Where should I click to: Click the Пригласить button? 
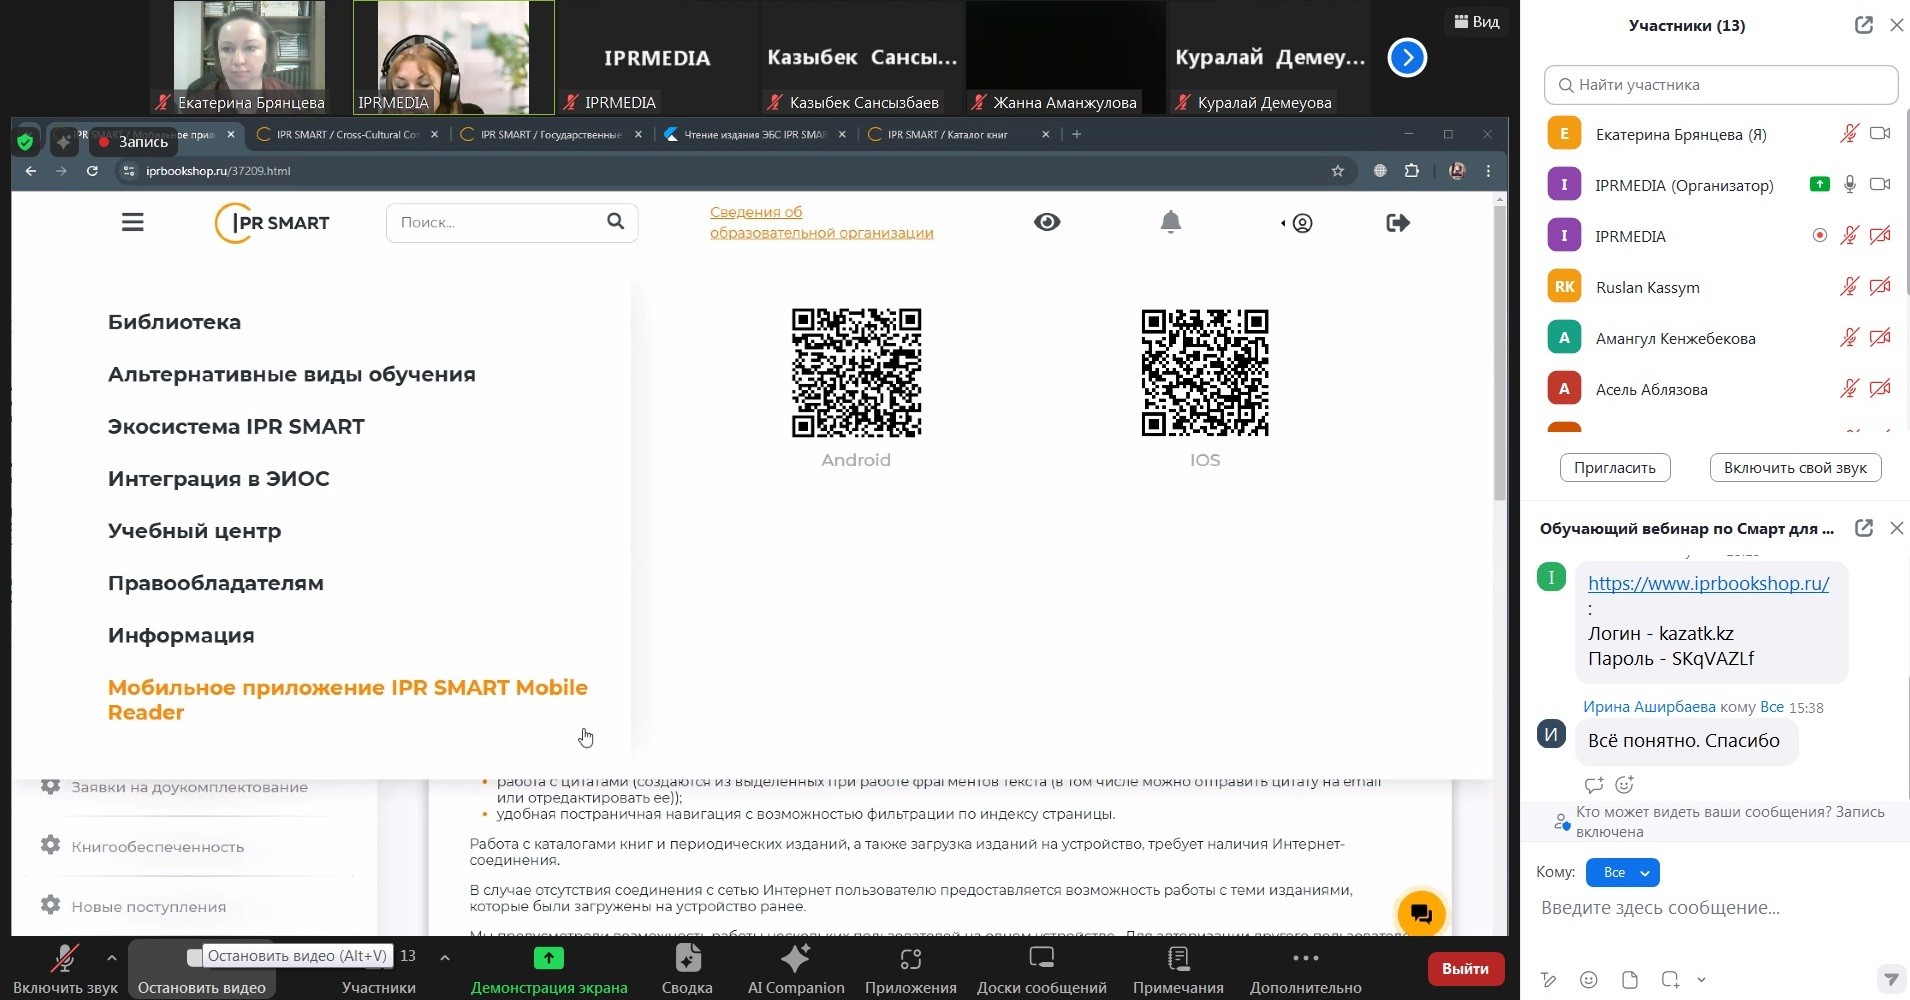tap(1614, 467)
